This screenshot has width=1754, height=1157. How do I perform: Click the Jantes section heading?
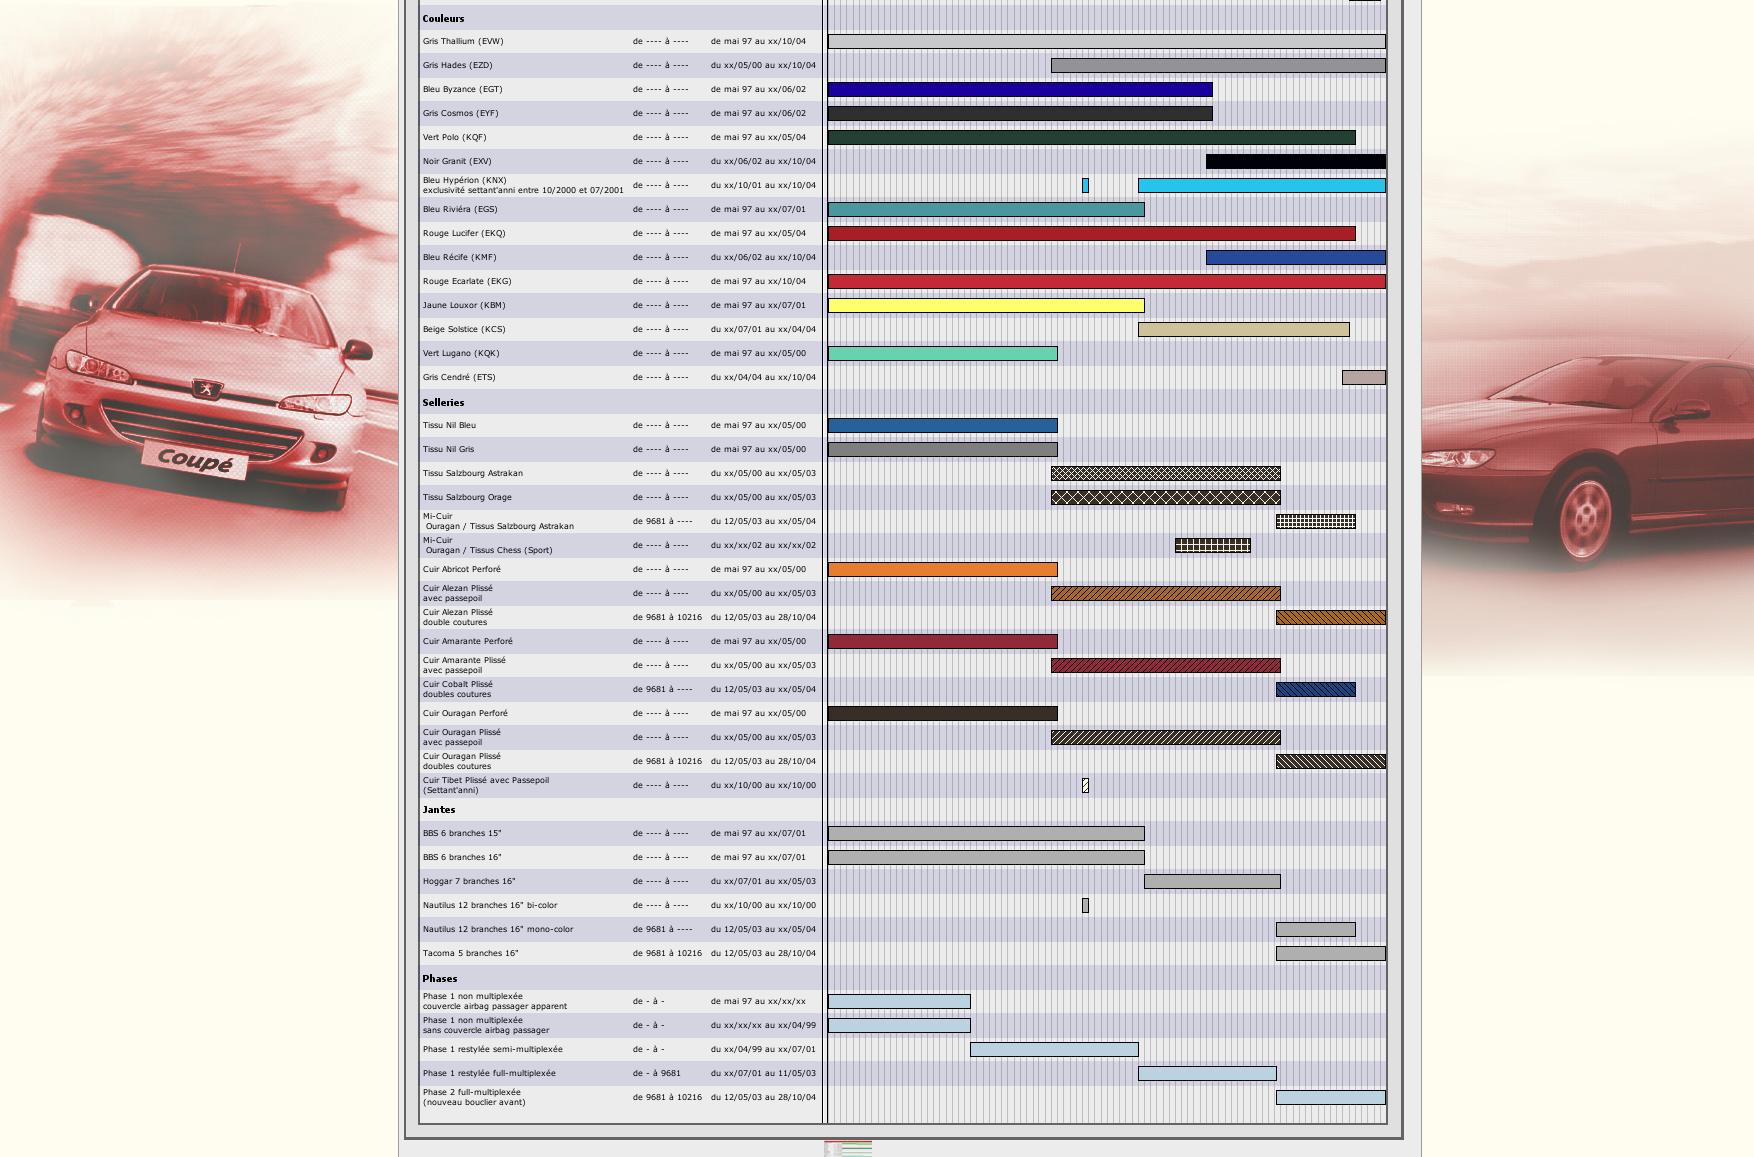point(439,810)
